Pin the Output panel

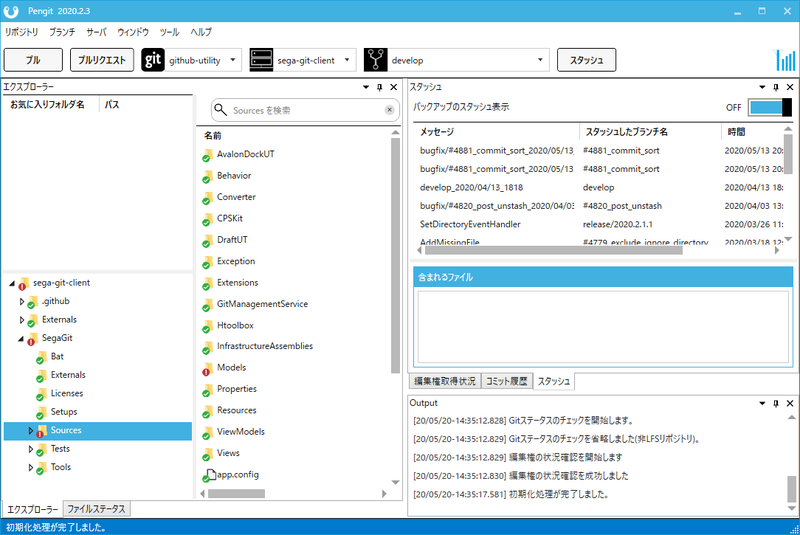[776, 403]
